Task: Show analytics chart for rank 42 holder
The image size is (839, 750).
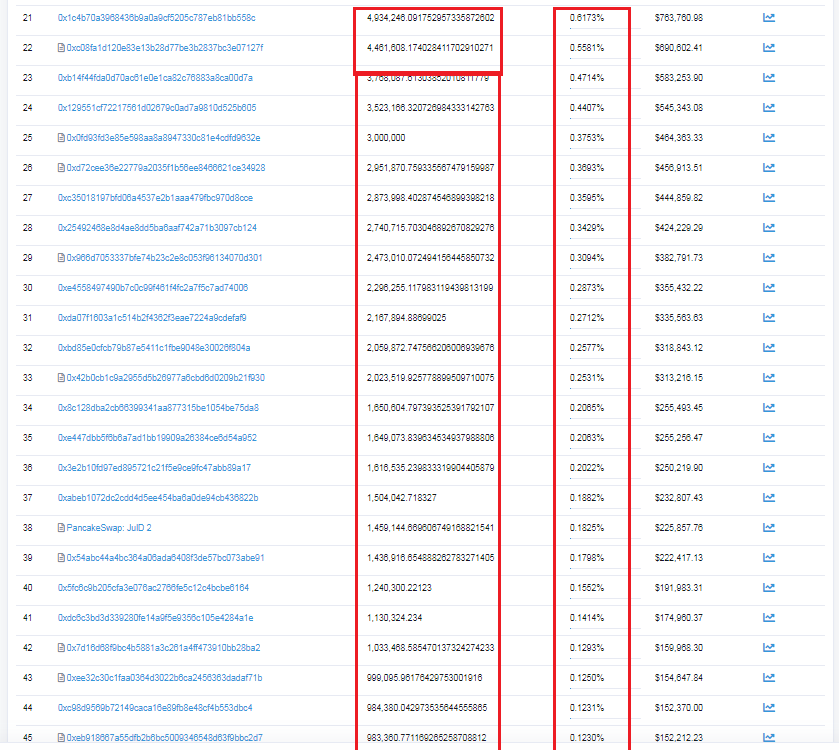Action: tap(769, 648)
